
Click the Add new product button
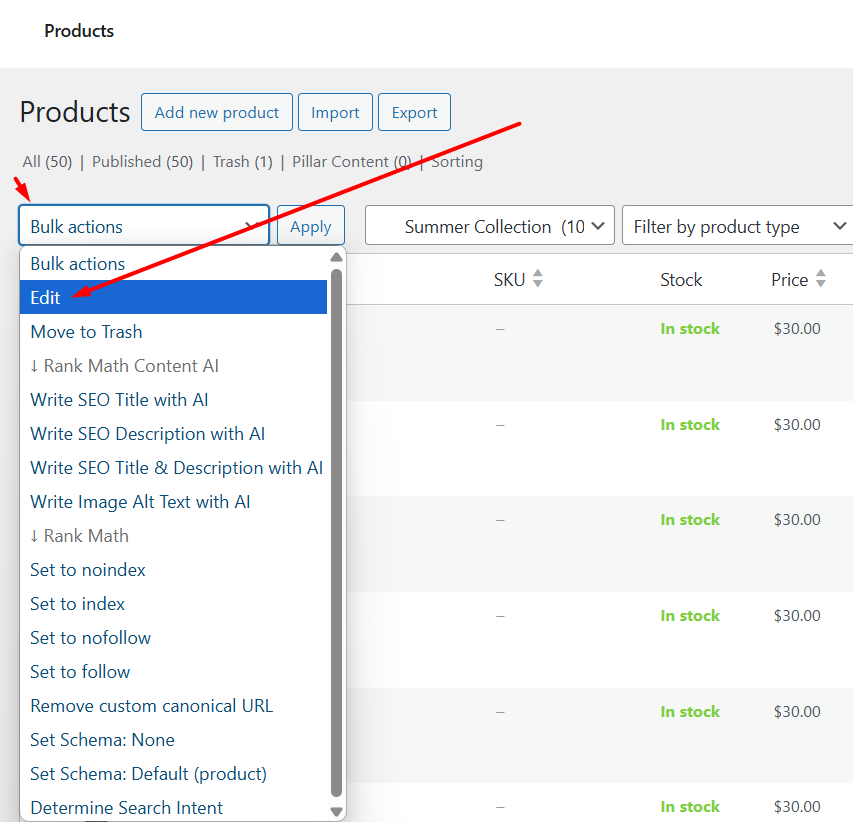pos(217,113)
